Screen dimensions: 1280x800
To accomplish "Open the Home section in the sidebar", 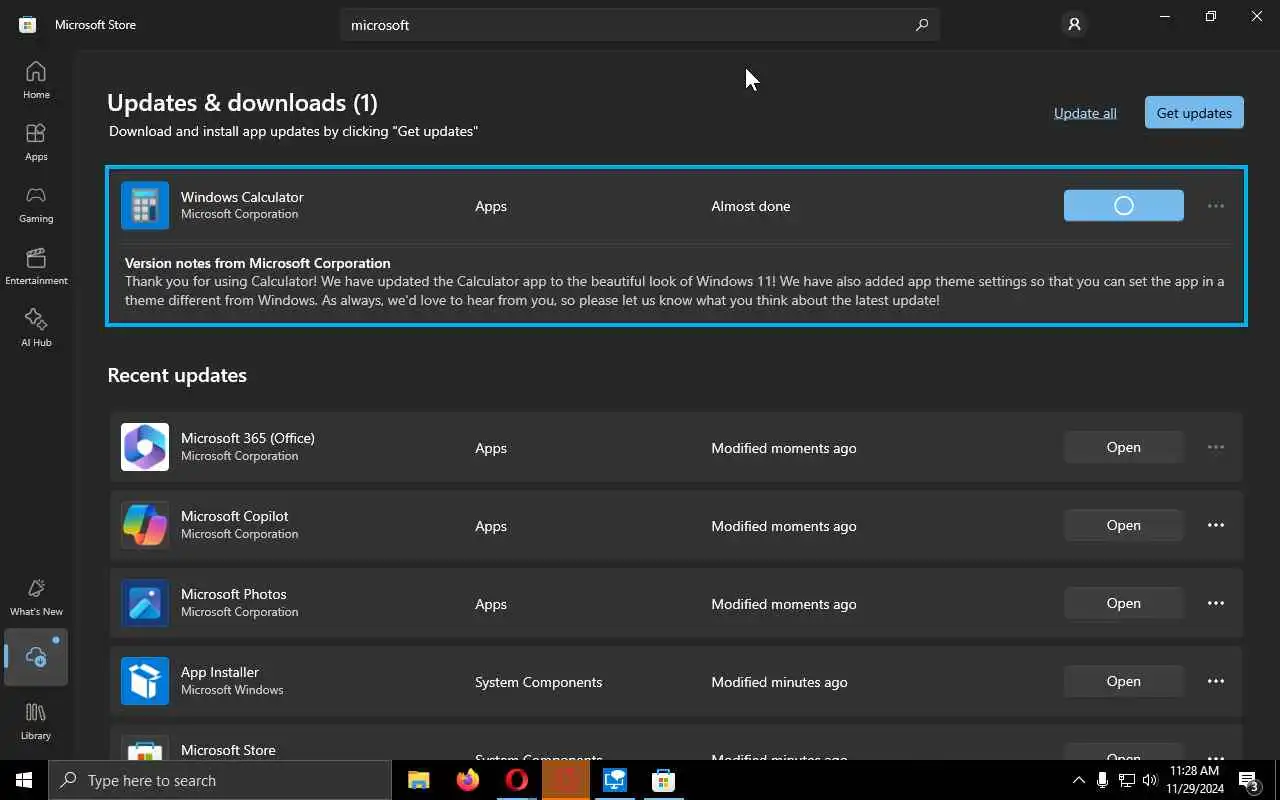I will [x=36, y=80].
